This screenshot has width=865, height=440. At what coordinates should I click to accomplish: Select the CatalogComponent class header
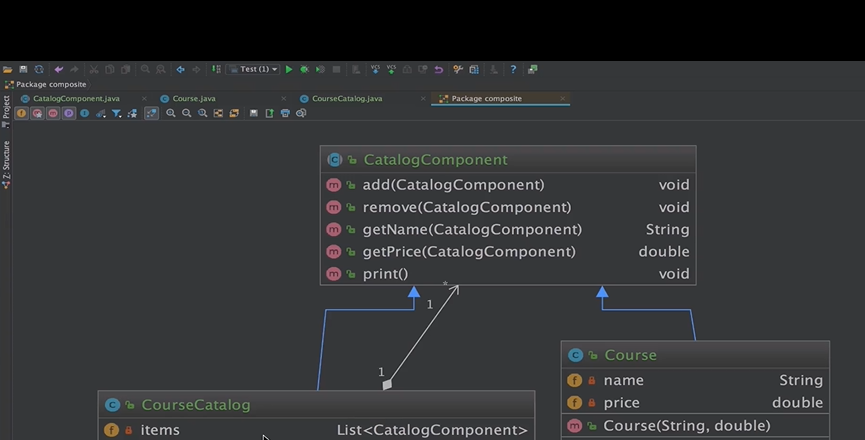[508, 160]
